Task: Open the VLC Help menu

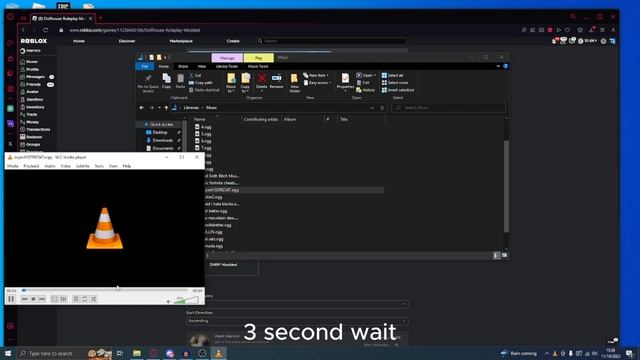Action: point(127,166)
